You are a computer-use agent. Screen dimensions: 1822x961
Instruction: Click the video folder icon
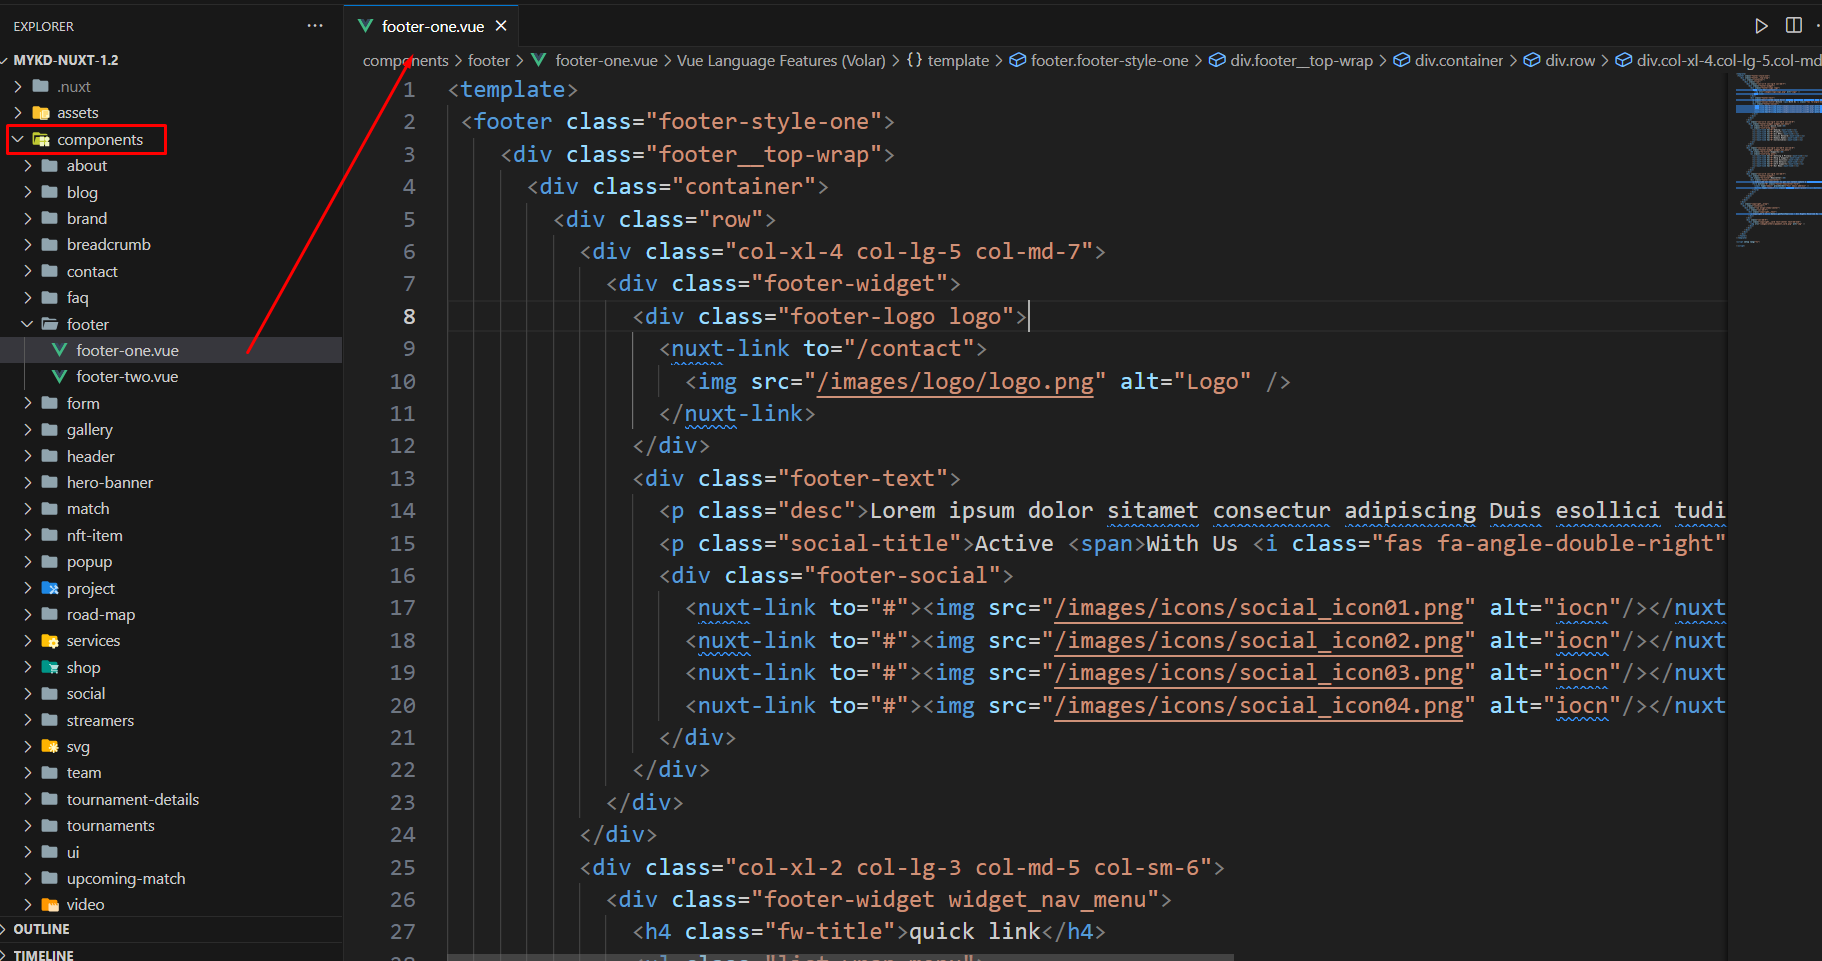click(50, 905)
